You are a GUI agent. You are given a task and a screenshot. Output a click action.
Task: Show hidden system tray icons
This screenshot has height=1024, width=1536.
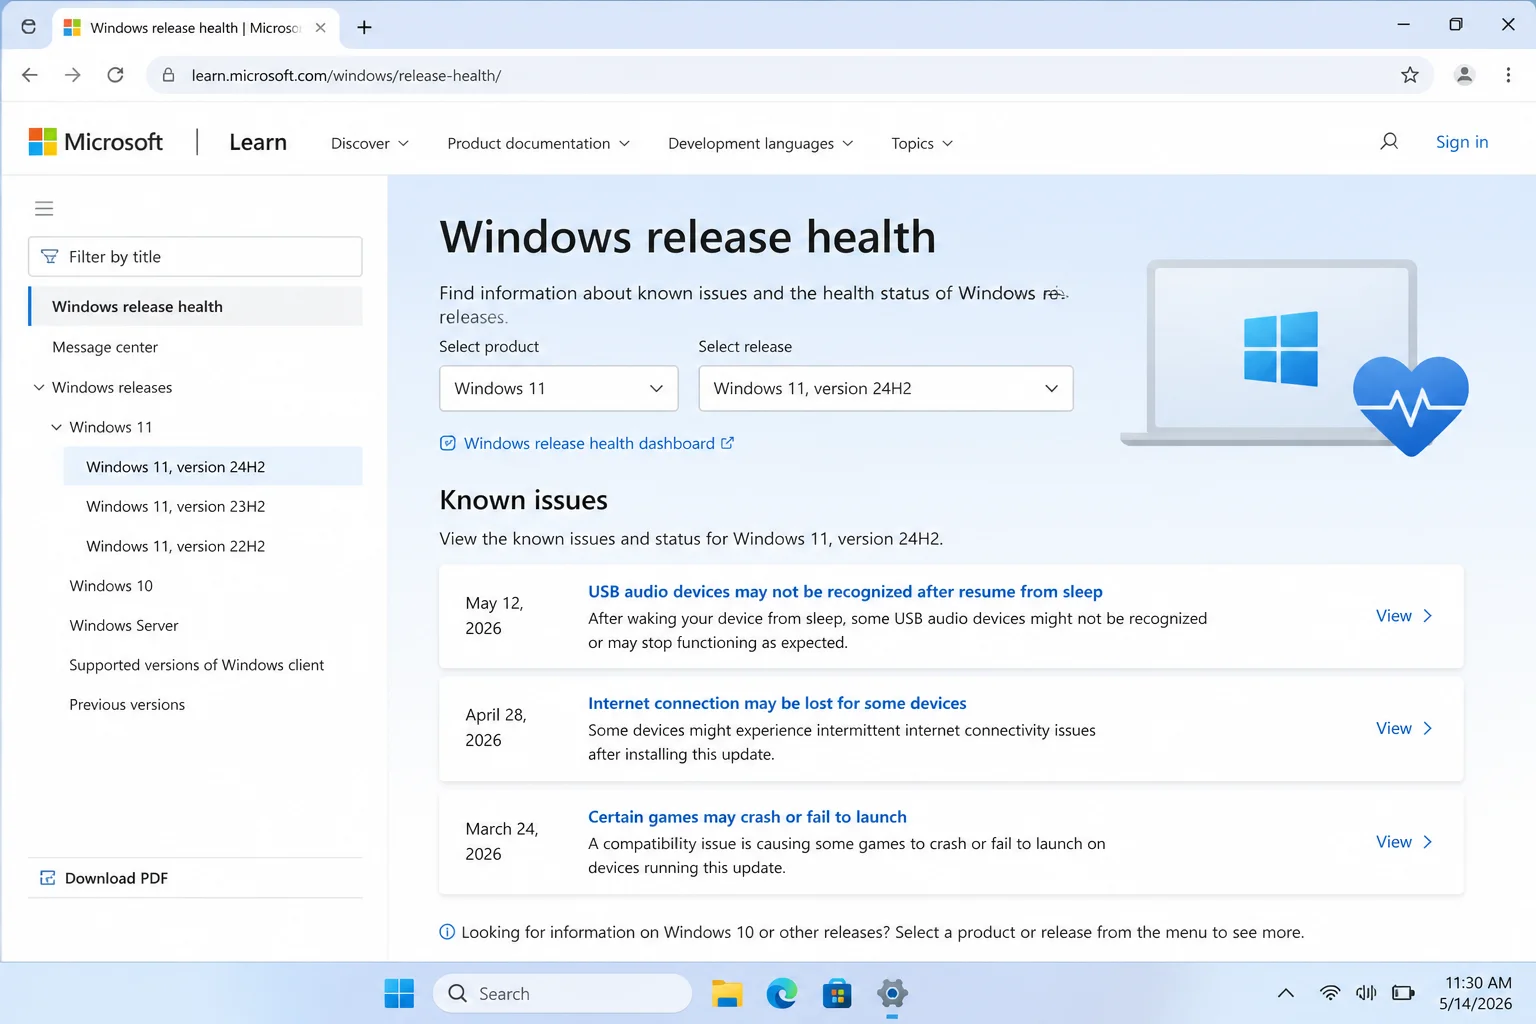point(1286,993)
